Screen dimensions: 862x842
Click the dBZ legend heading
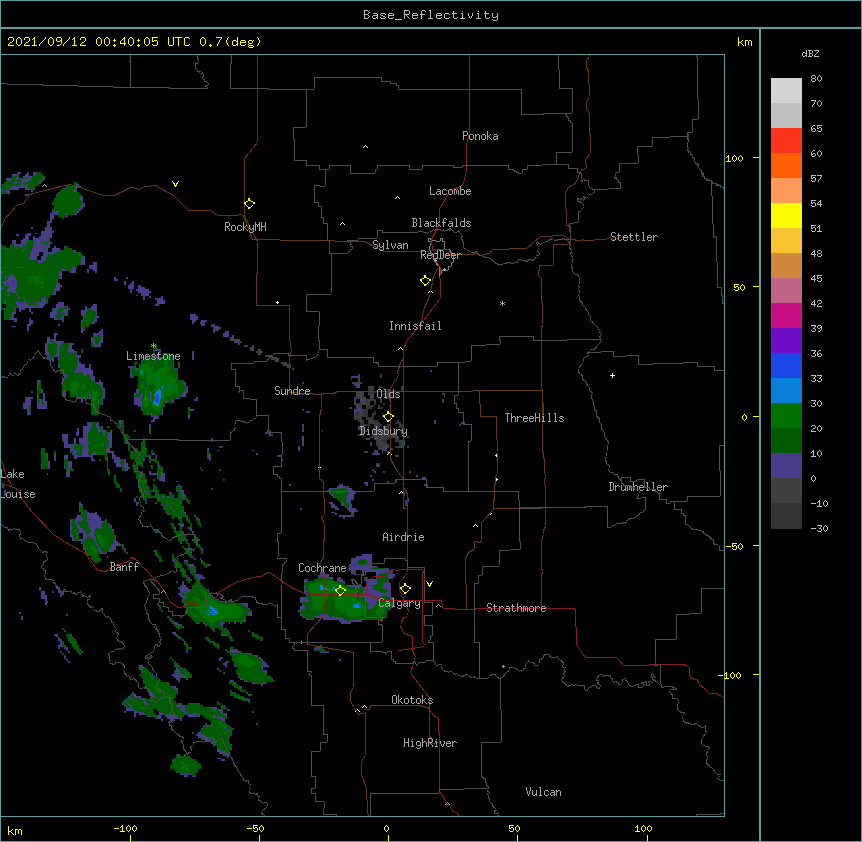pyautogui.click(x=810, y=53)
